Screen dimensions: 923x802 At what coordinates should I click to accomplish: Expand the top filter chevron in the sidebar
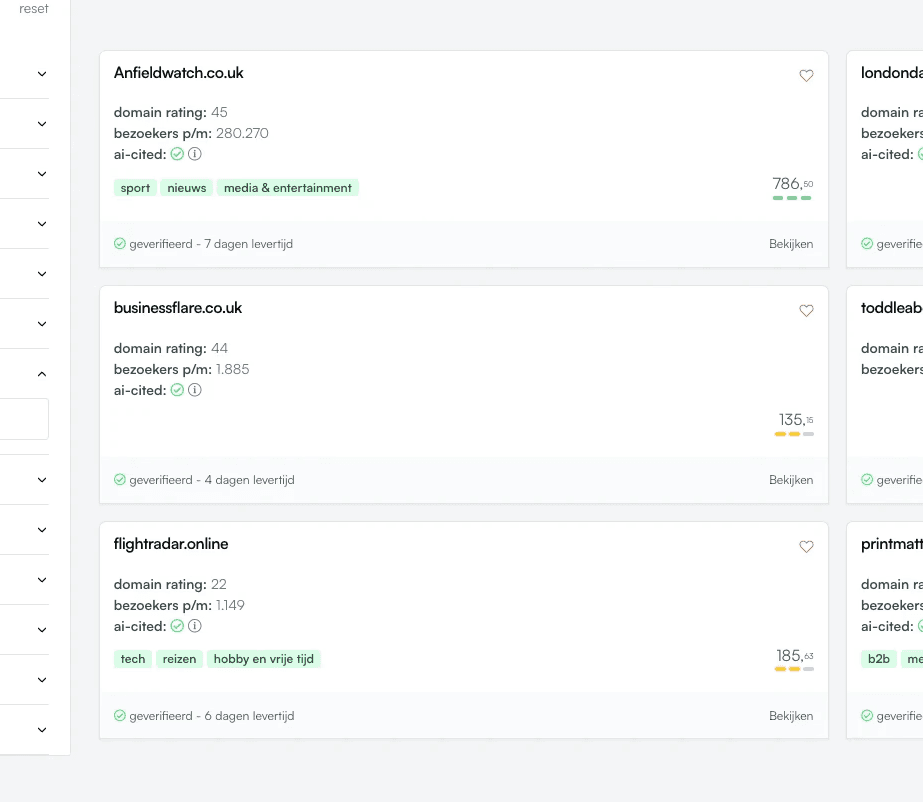tap(41, 73)
